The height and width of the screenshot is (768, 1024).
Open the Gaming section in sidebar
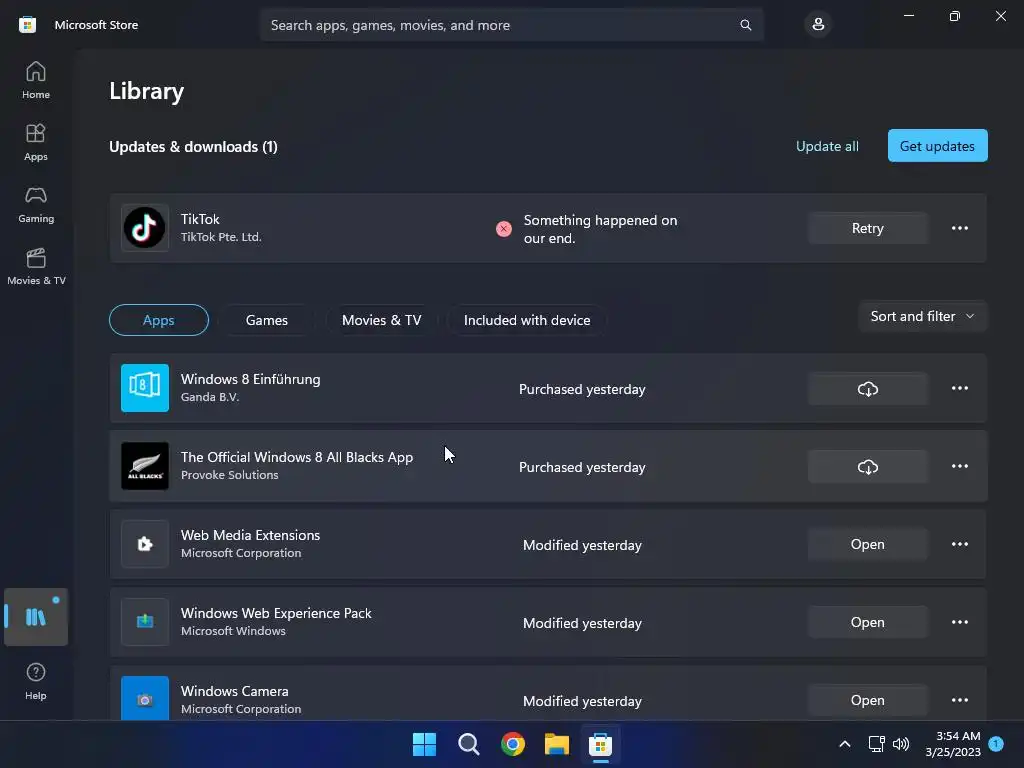pyautogui.click(x=36, y=204)
